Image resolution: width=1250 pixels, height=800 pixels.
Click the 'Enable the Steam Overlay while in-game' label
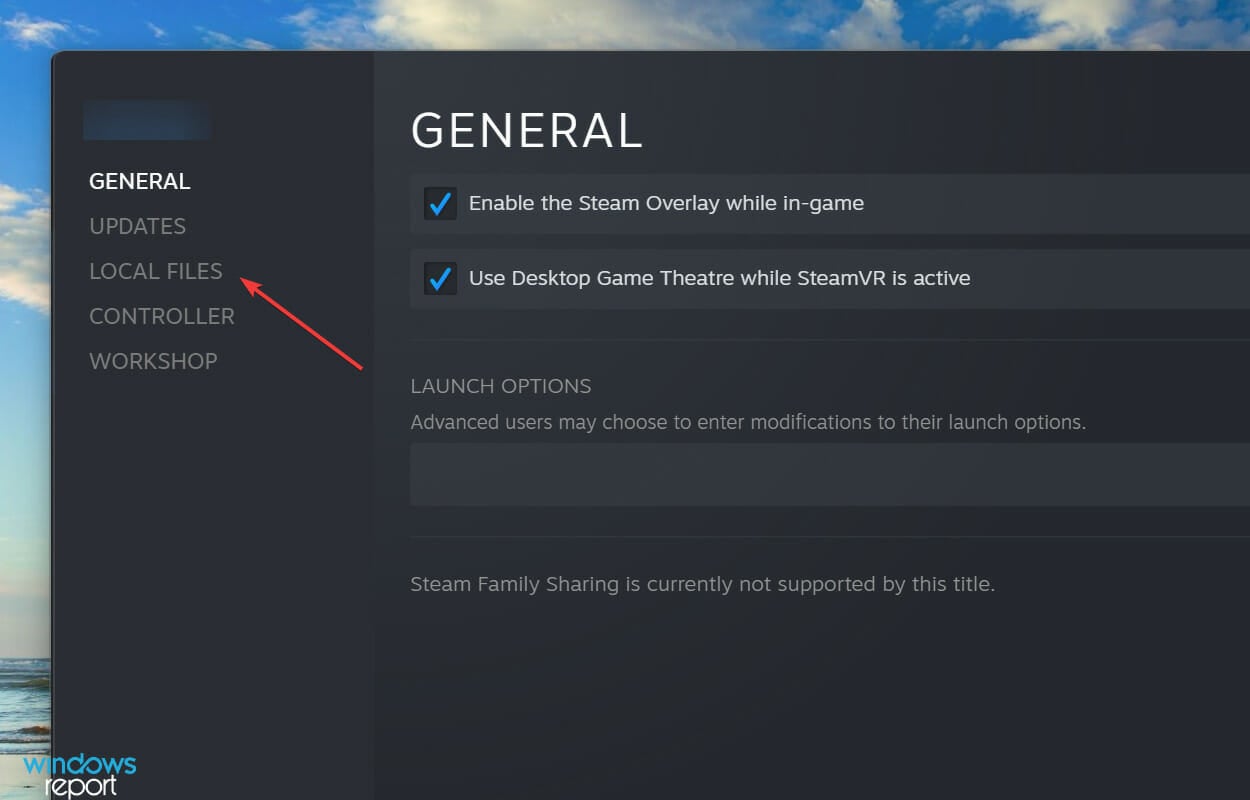point(666,203)
